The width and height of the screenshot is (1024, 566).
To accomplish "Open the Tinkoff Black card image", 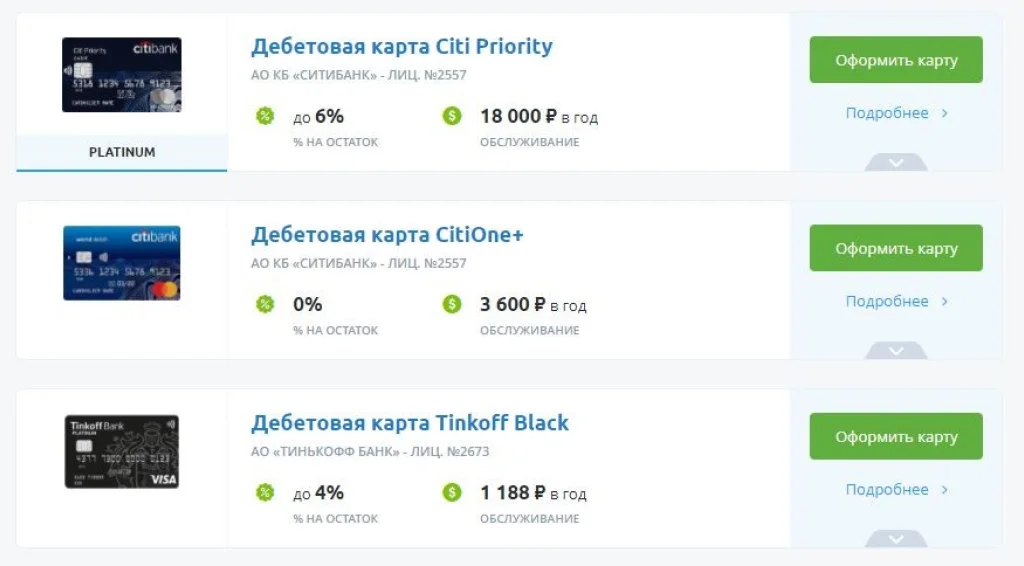I will [x=121, y=451].
